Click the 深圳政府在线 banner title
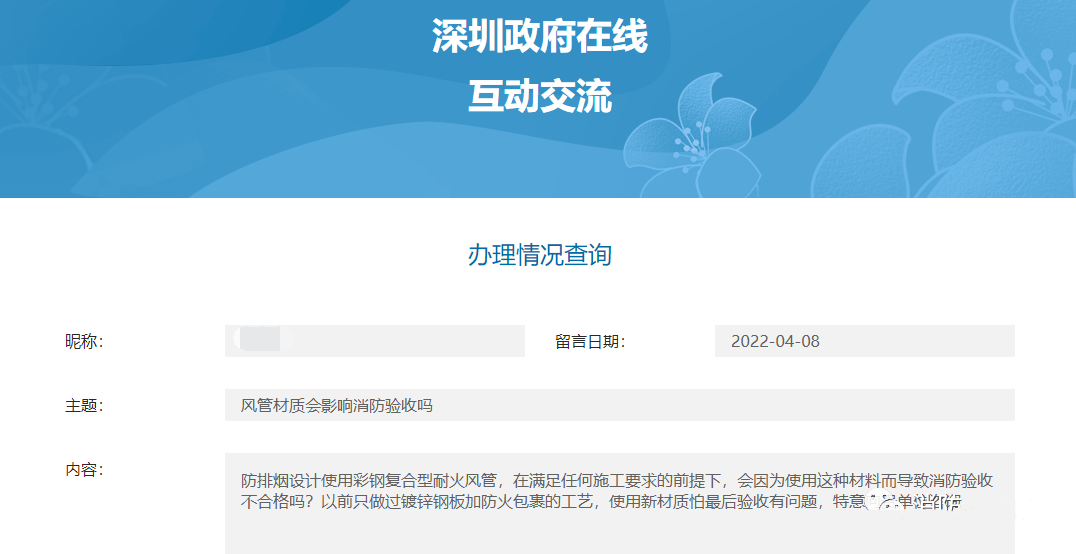The height and width of the screenshot is (554, 1076). [539, 38]
